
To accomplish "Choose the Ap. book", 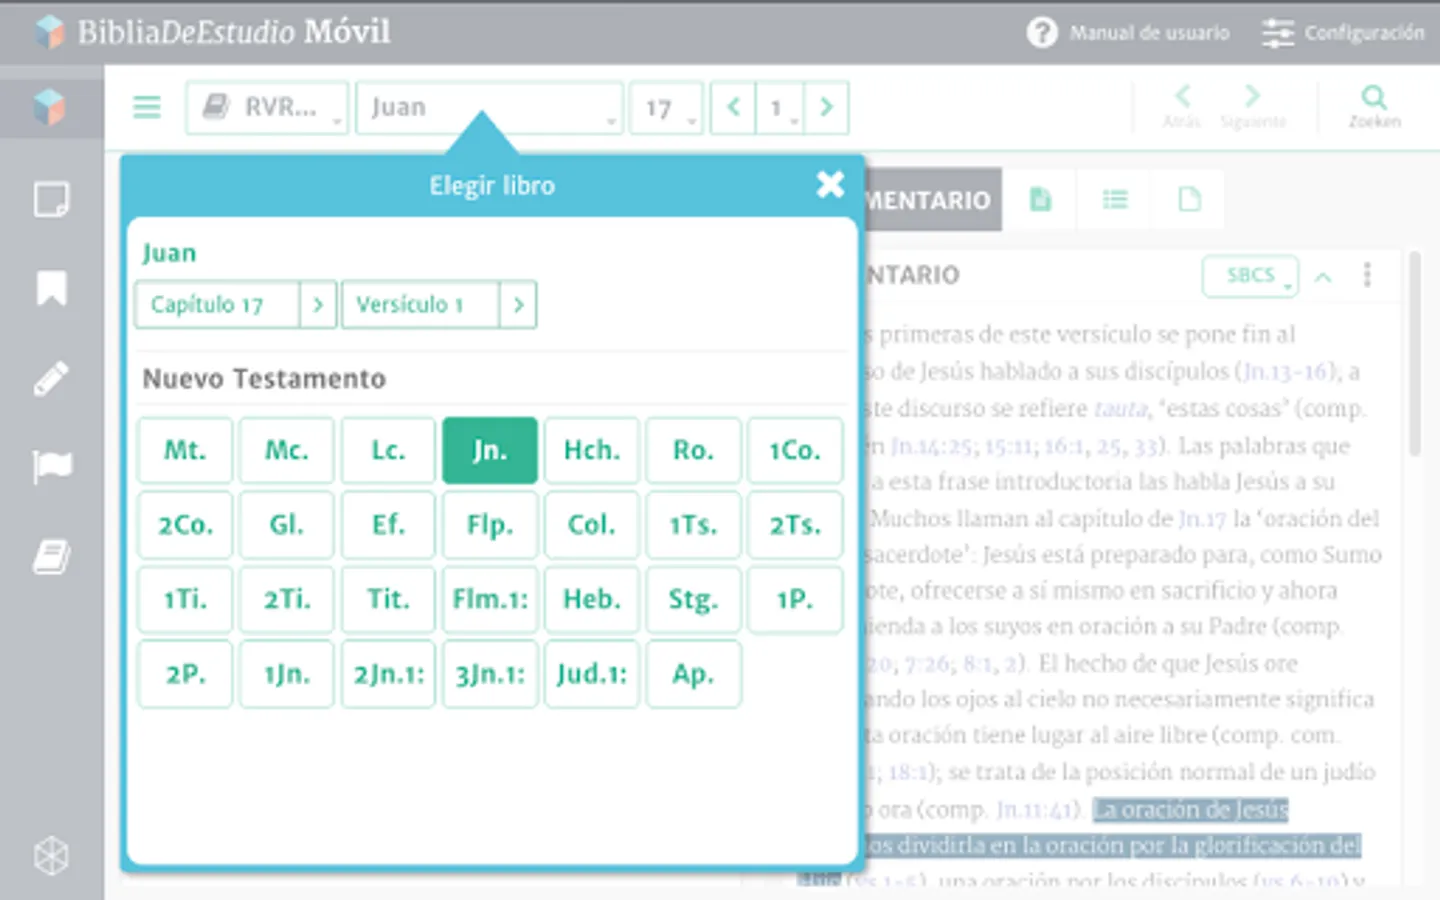I will 693,674.
